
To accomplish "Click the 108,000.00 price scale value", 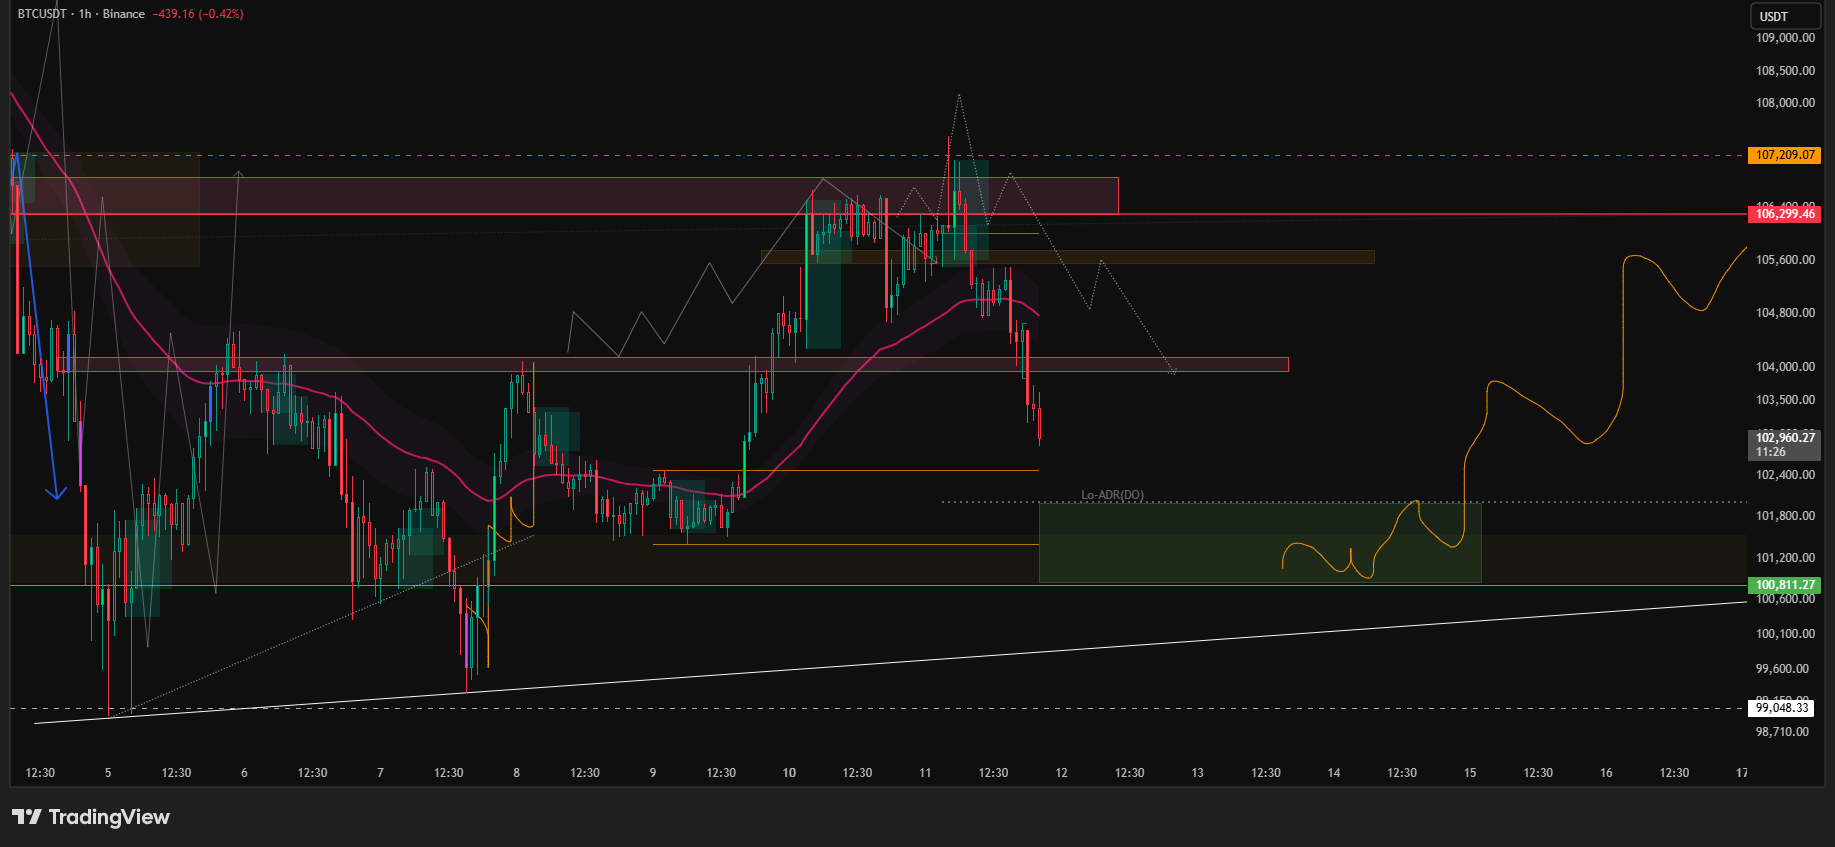I will pyautogui.click(x=1785, y=103).
